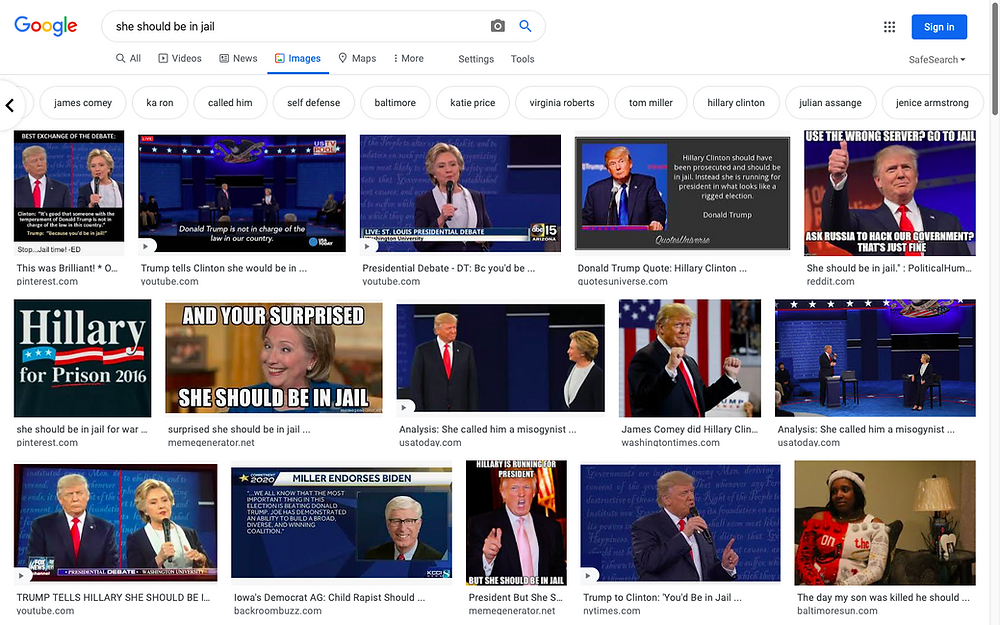Open the Settings menu
This screenshot has height=625, width=1000.
click(476, 59)
